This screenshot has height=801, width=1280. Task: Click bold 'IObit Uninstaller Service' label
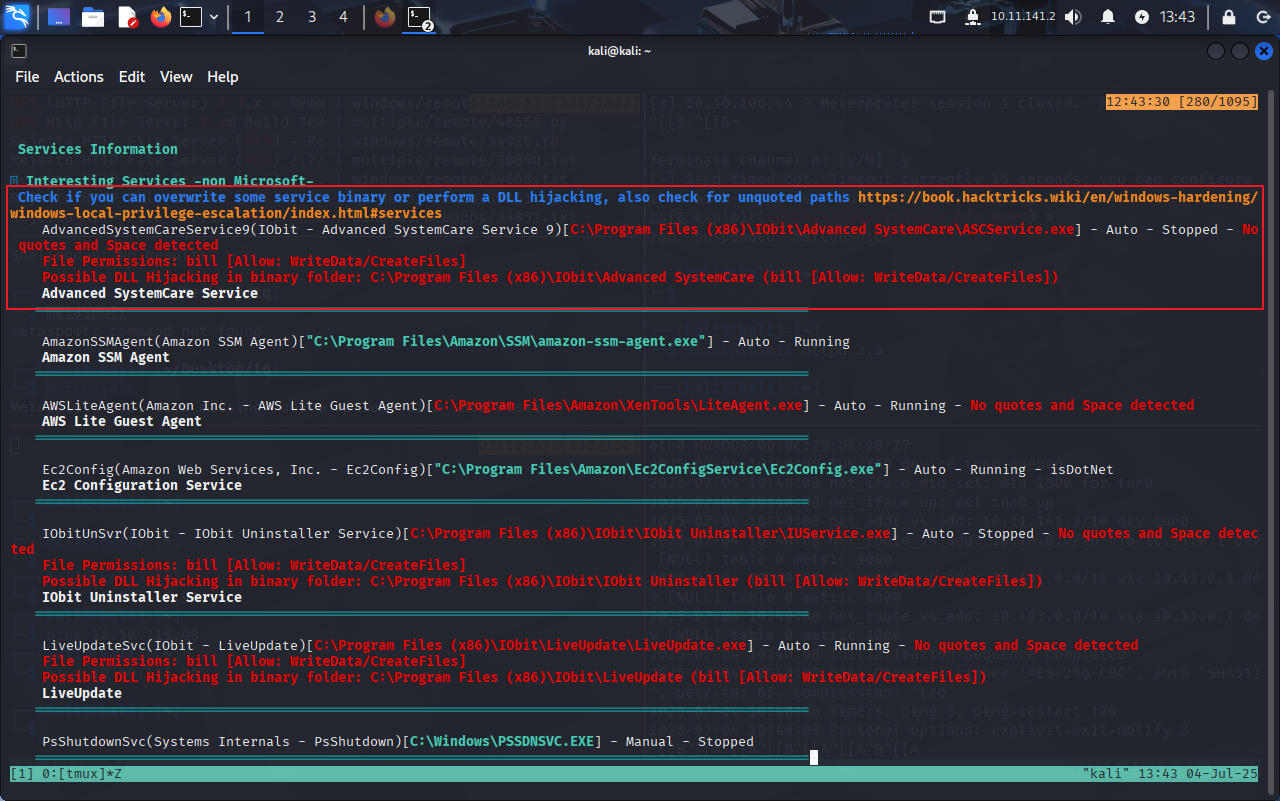point(142,597)
